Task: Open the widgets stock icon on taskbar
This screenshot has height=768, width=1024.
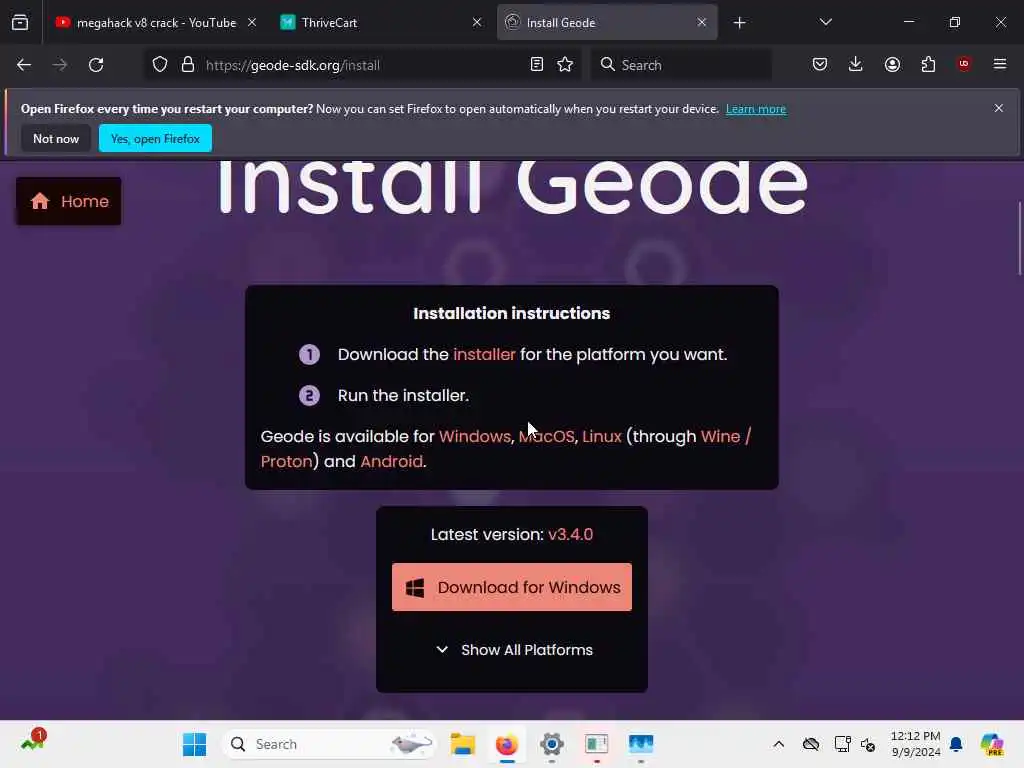Action: (x=33, y=742)
